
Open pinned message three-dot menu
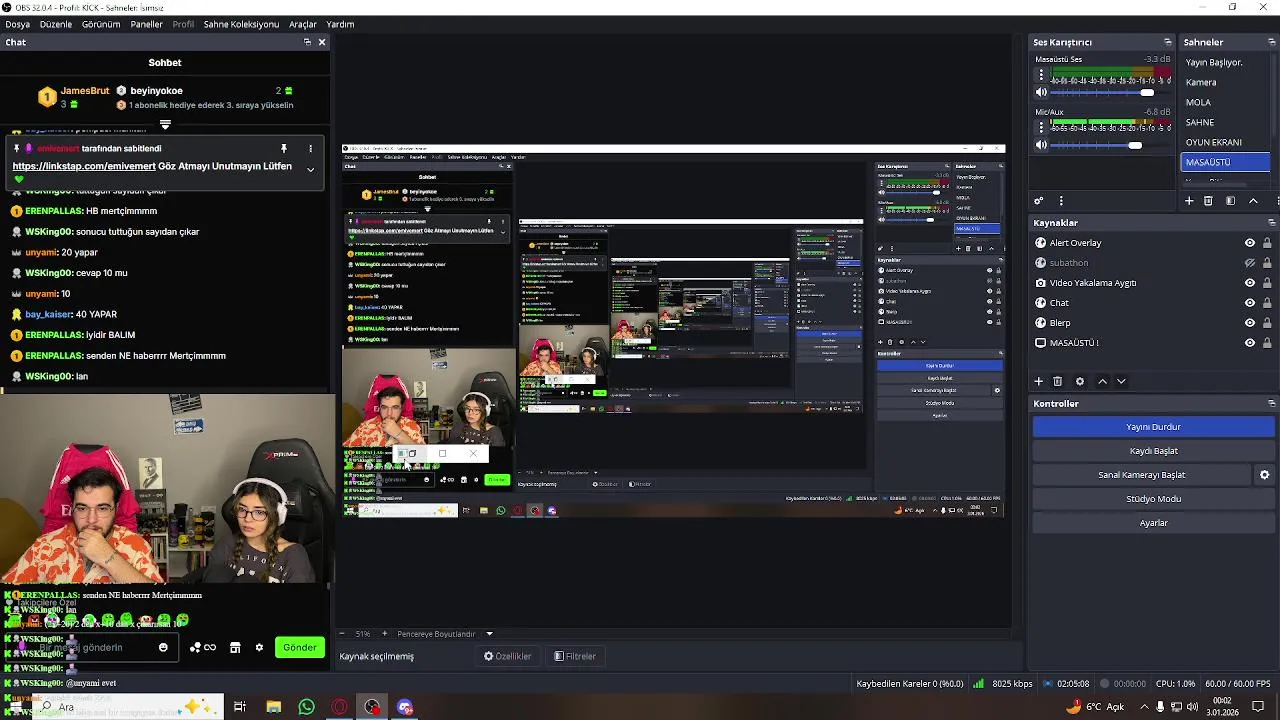pos(310,148)
